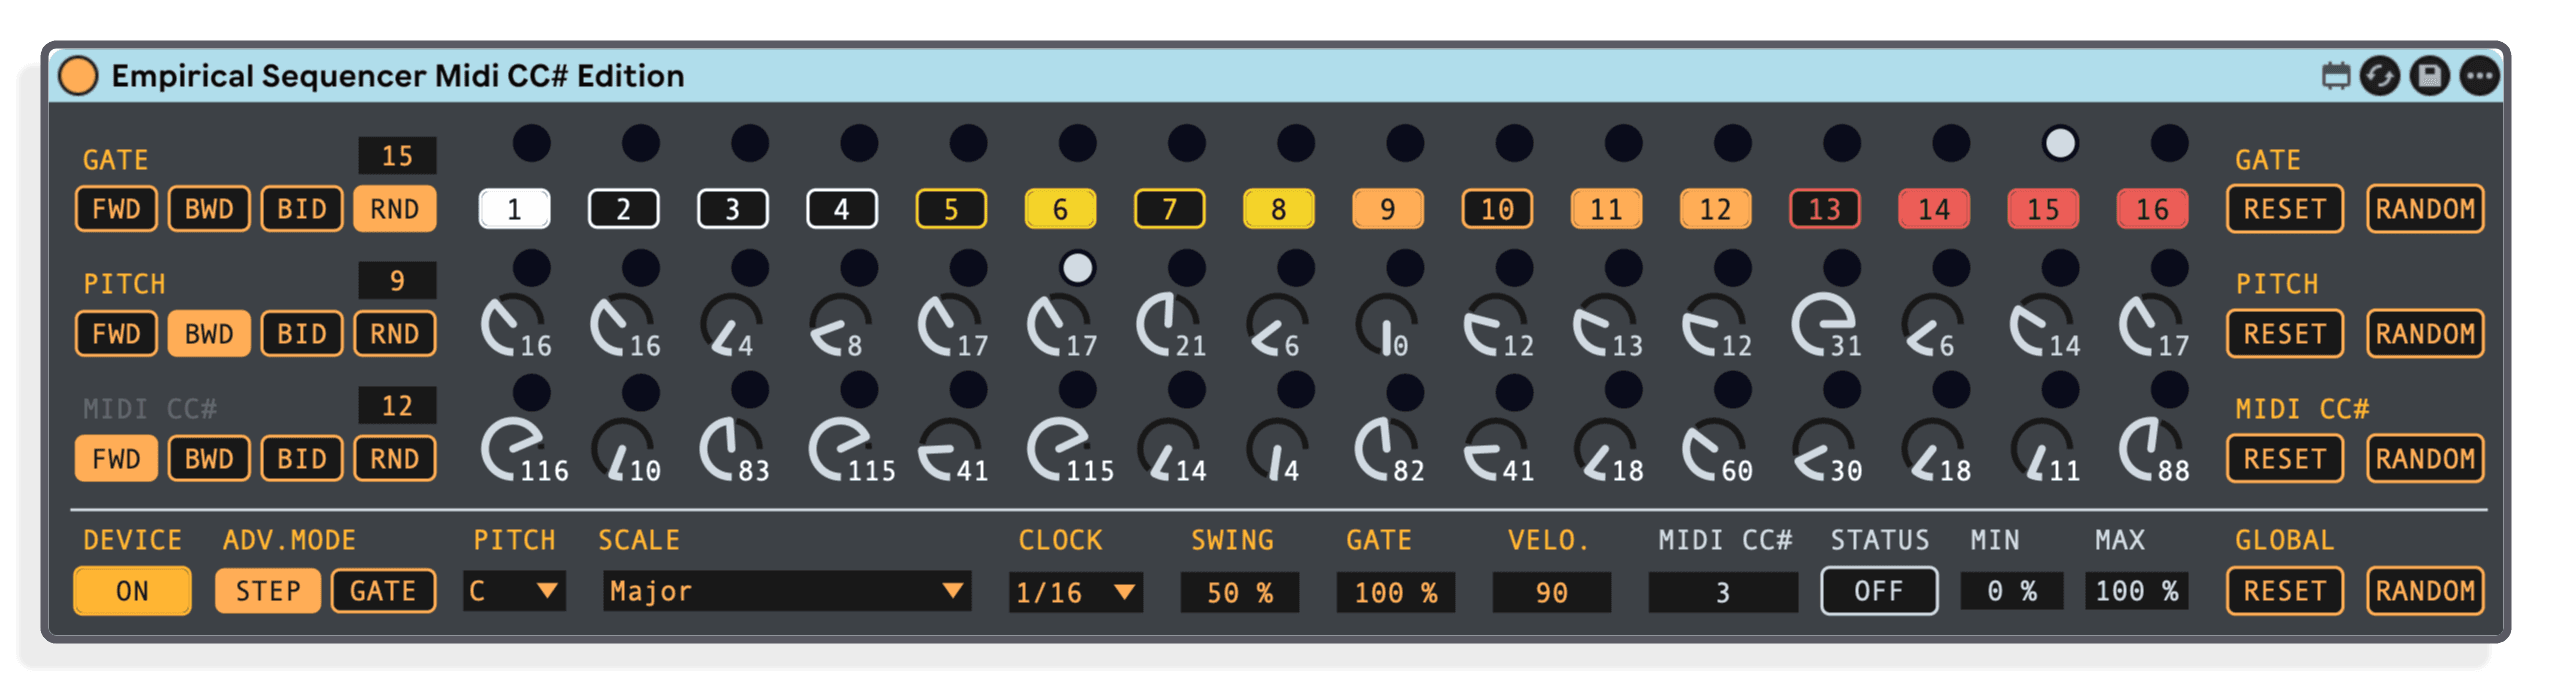Screen dimensions: 2551x683
Task: Click the MIDI CC# knob showing value 116
Action: coord(514,451)
